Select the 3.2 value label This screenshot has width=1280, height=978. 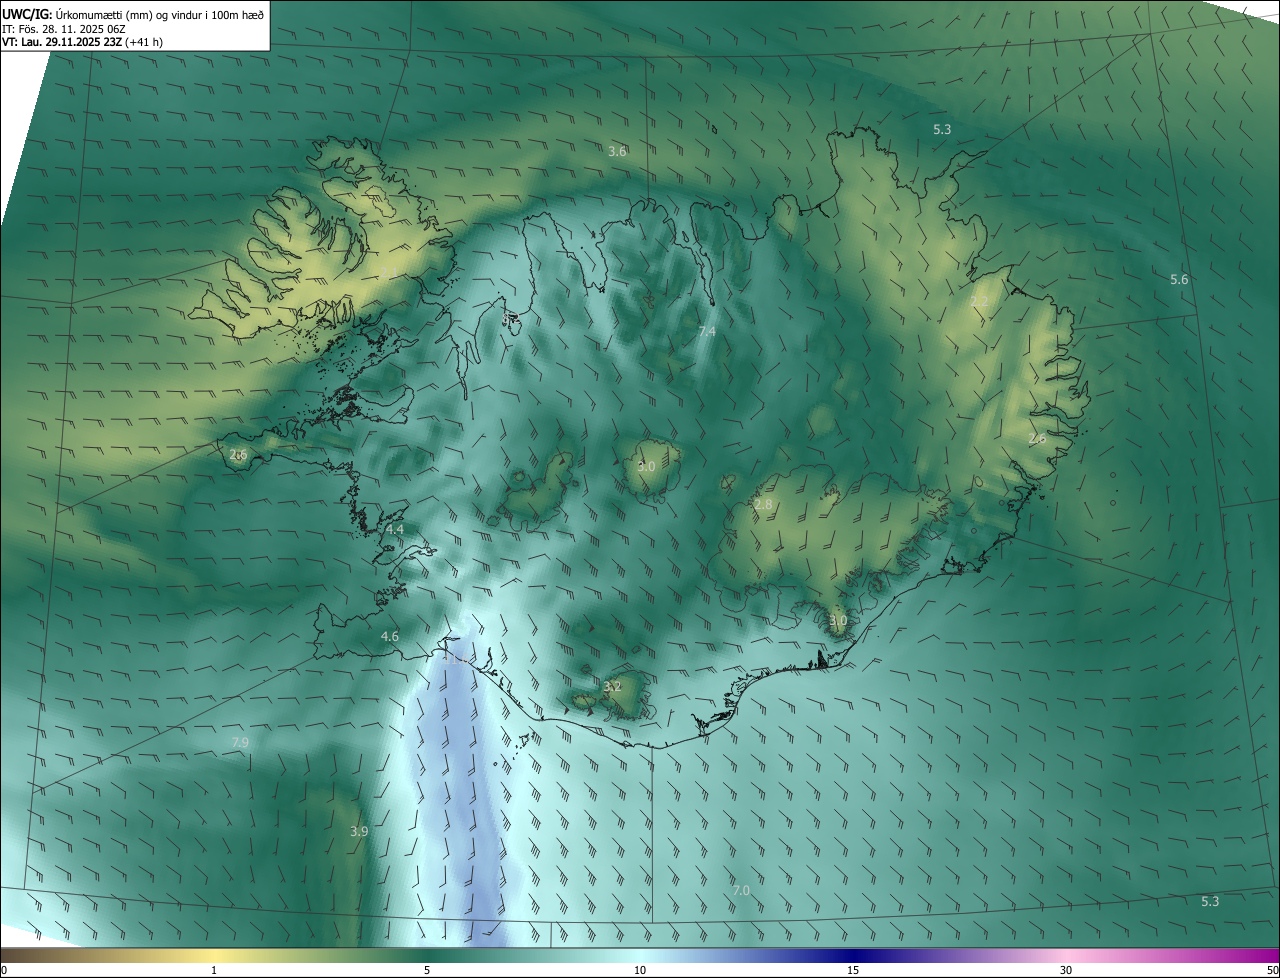613,686
